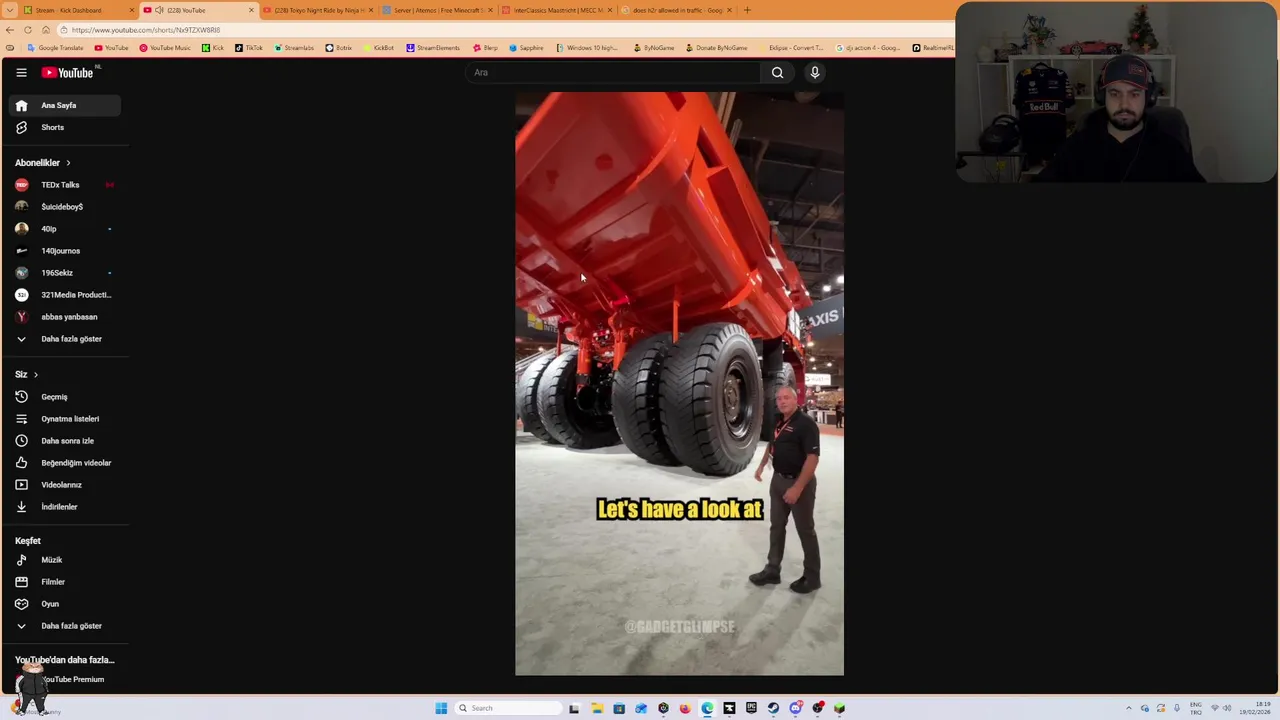Open İndirilenler downloads
The height and width of the screenshot is (720, 1280).
(64, 507)
